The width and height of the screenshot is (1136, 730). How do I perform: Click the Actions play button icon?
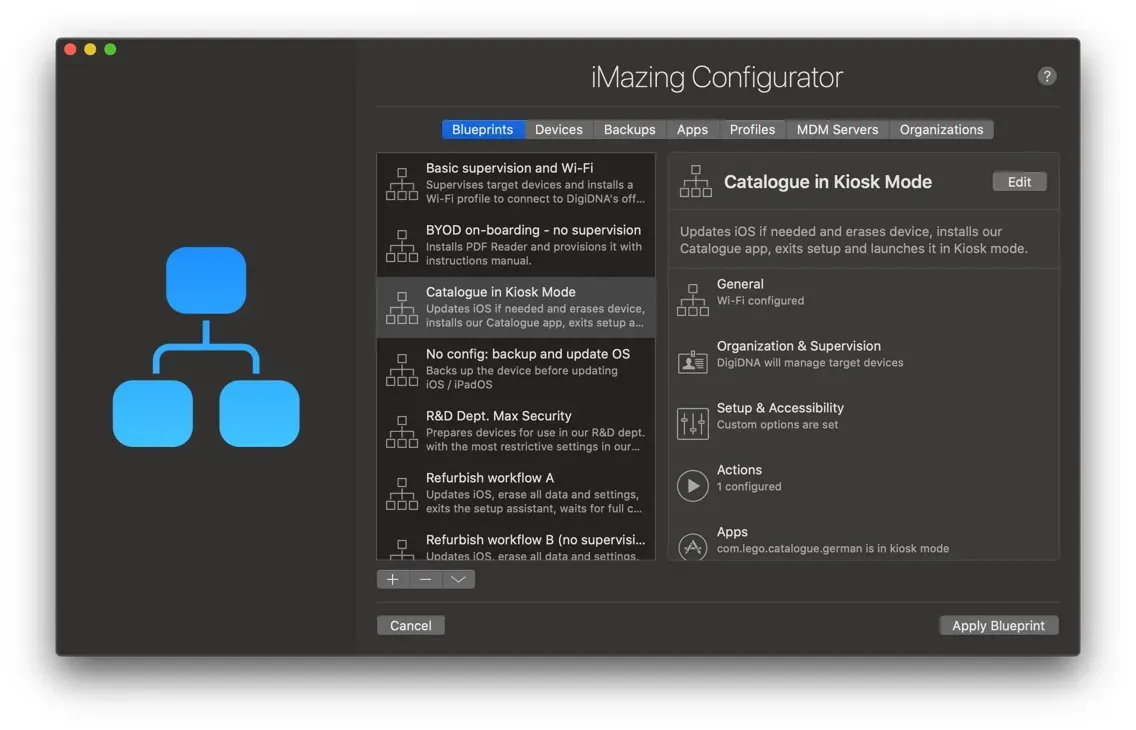point(693,485)
